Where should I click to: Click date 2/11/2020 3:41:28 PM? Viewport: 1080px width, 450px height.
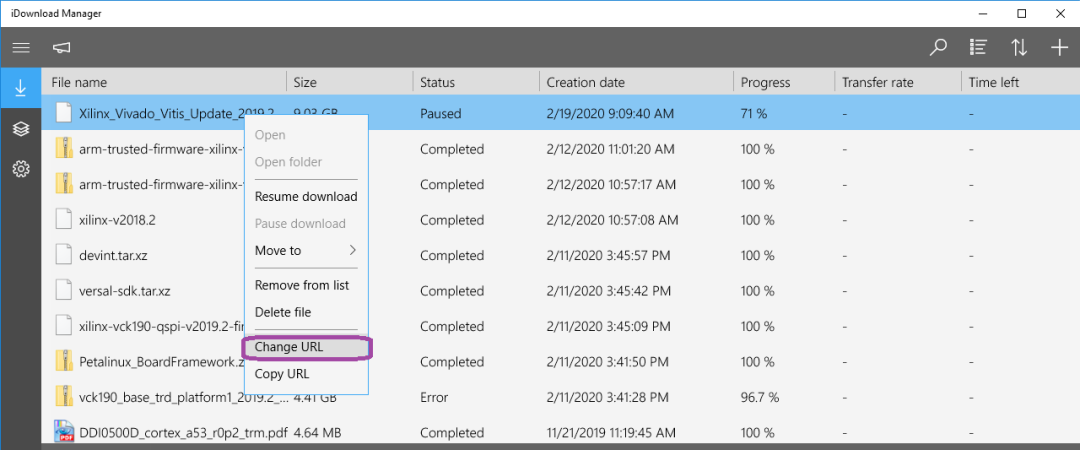tap(608, 397)
